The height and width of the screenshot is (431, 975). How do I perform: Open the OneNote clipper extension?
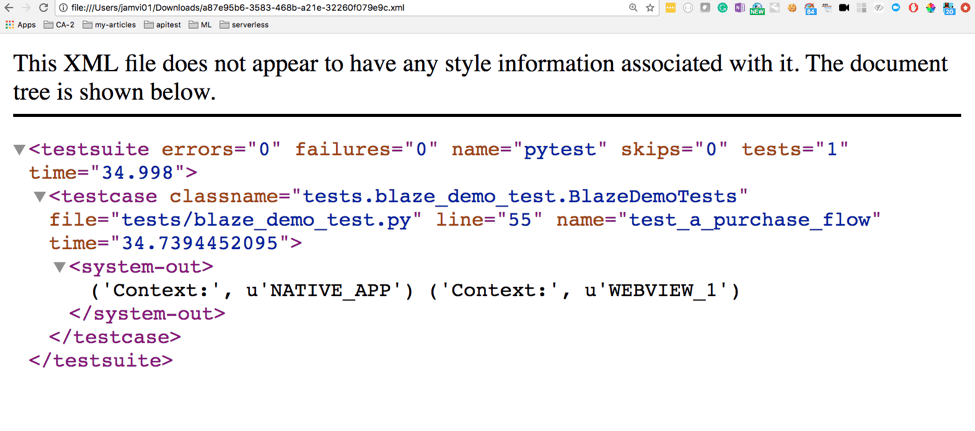click(x=740, y=7)
